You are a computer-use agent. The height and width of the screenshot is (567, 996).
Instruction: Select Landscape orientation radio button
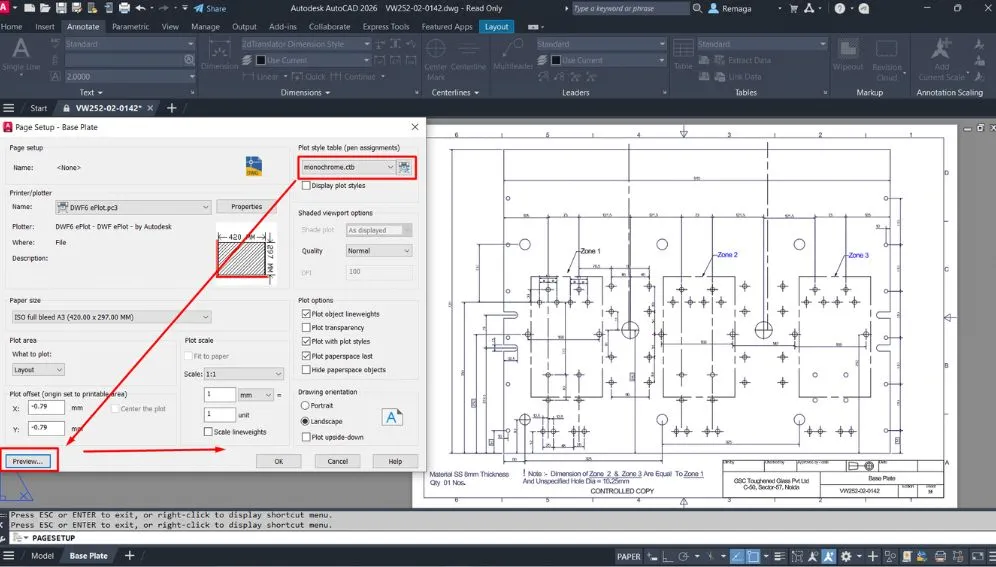(305, 421)
